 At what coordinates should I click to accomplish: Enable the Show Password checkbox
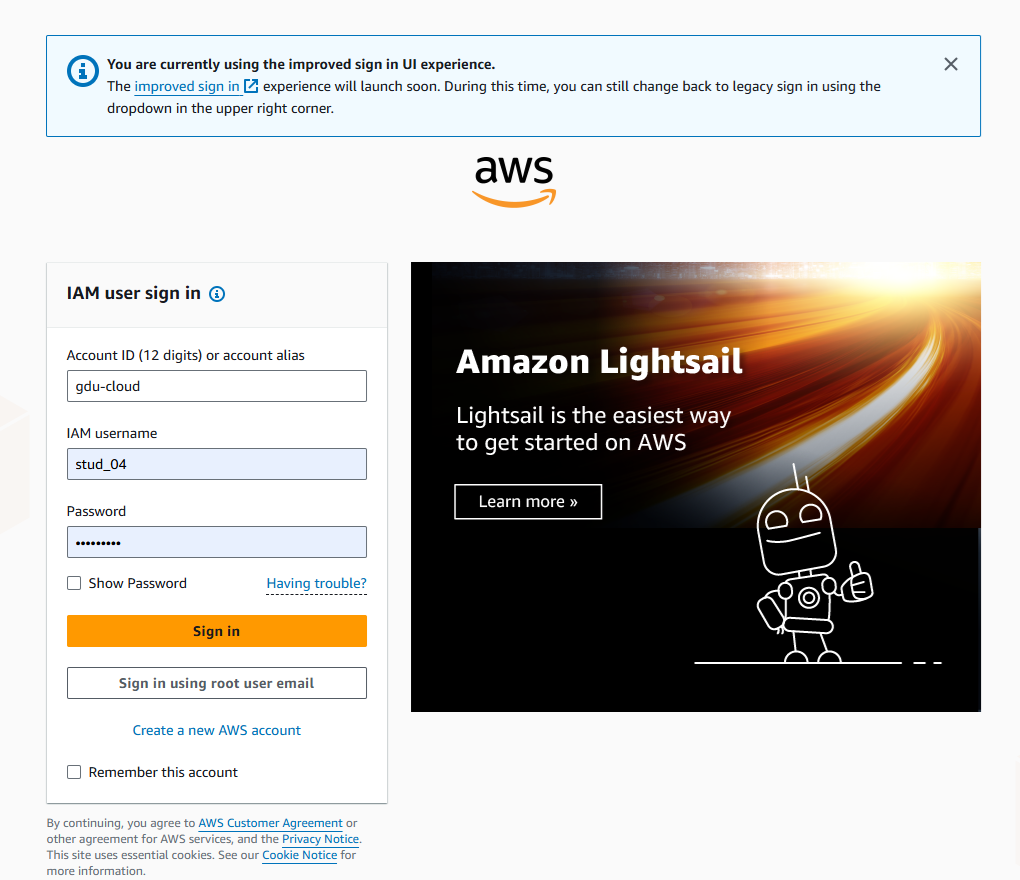click(x=74, y=583)
